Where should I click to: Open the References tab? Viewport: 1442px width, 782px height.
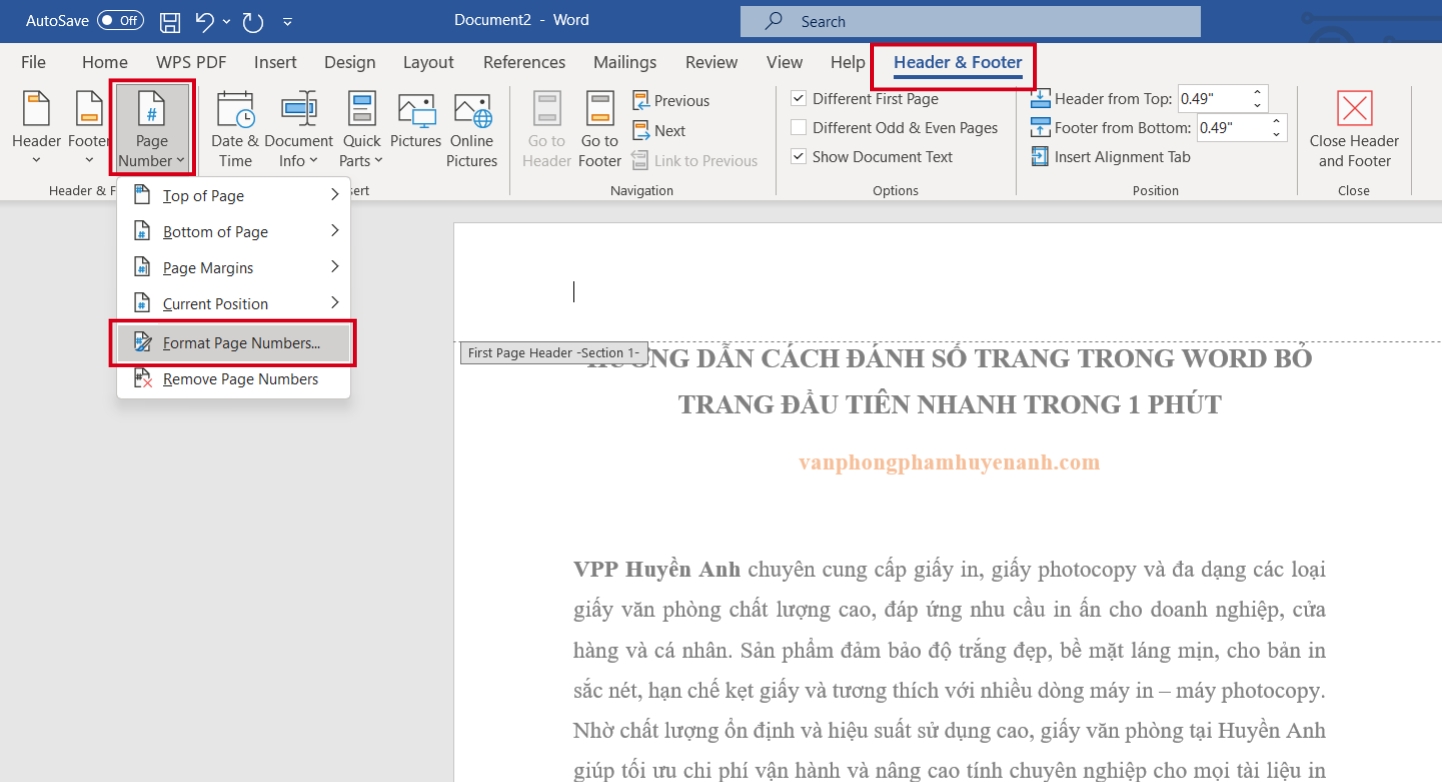[524, 62]
